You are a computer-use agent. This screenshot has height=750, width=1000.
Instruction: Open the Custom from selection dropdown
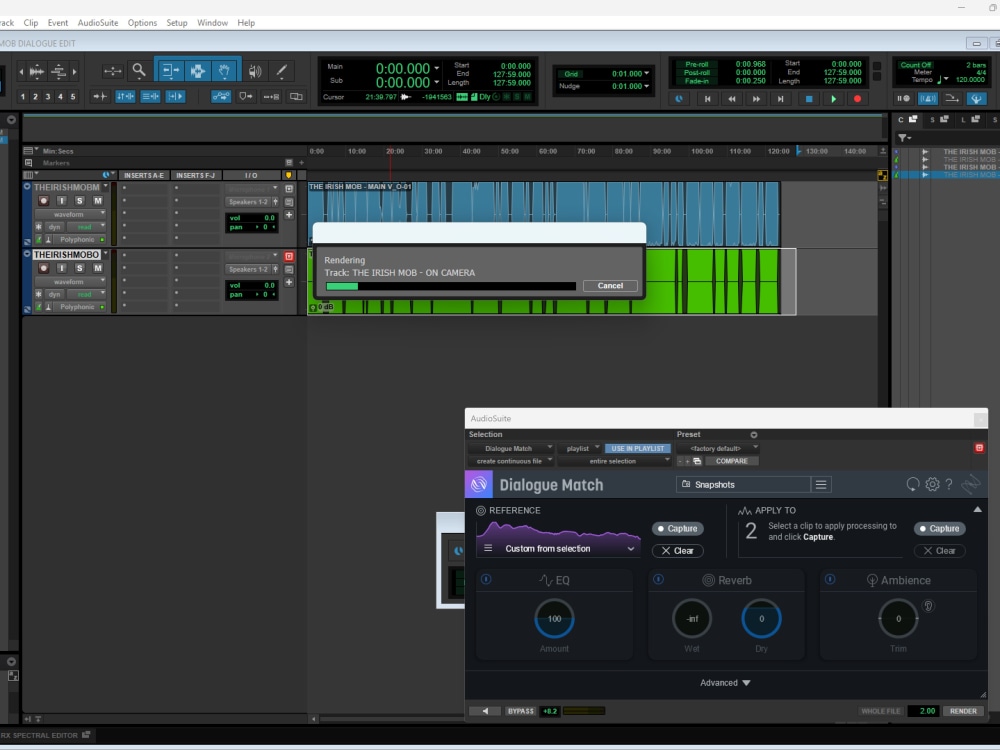click(x=559, y=548)
